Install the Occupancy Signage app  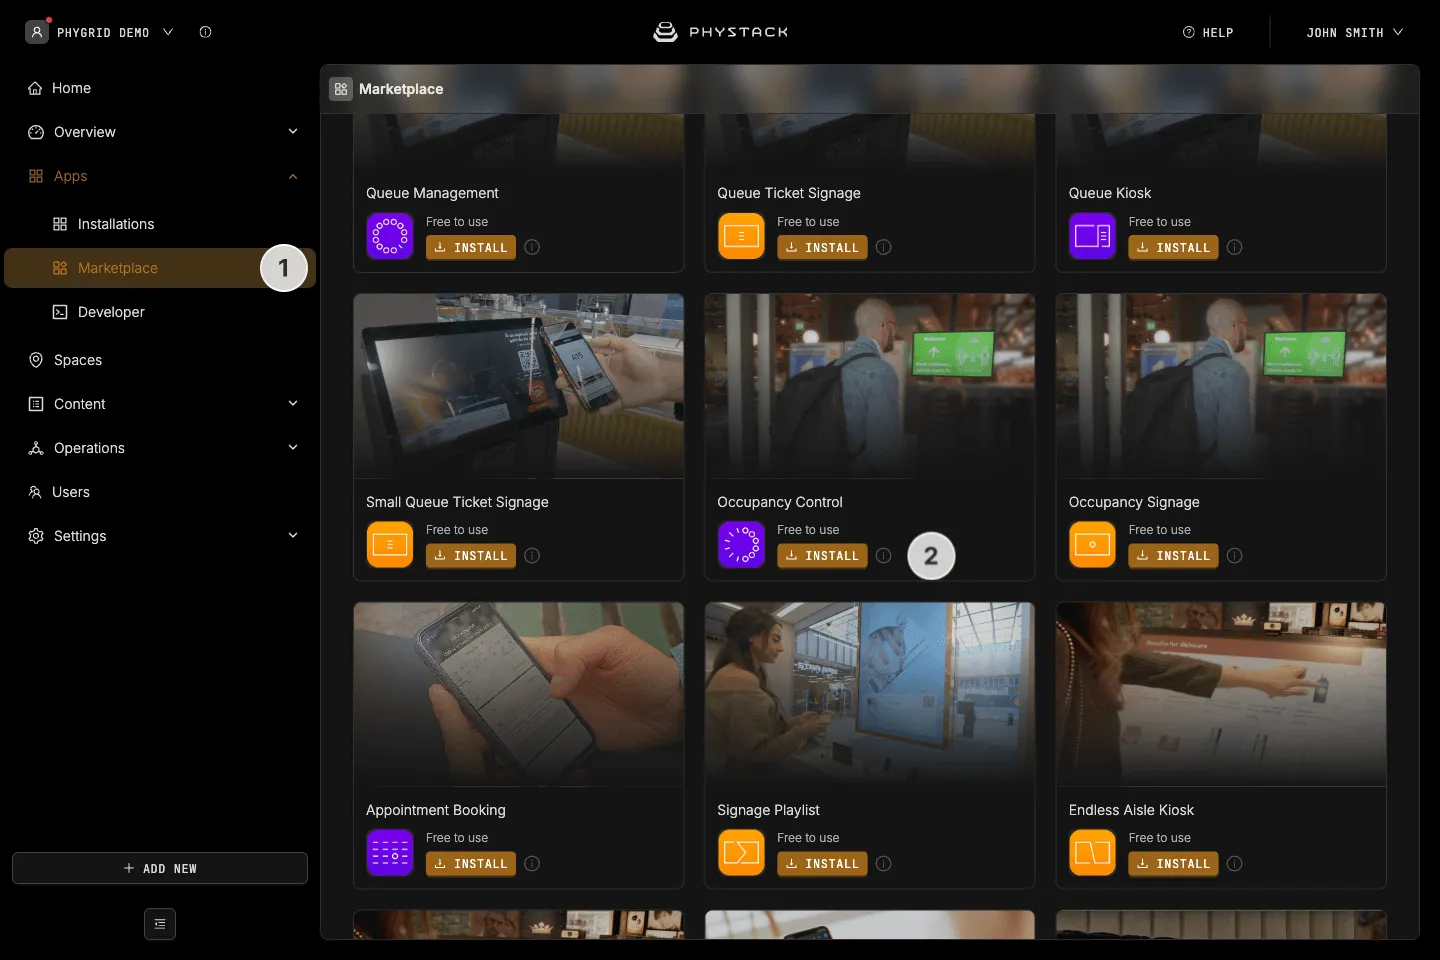[x=1173, y=555]
